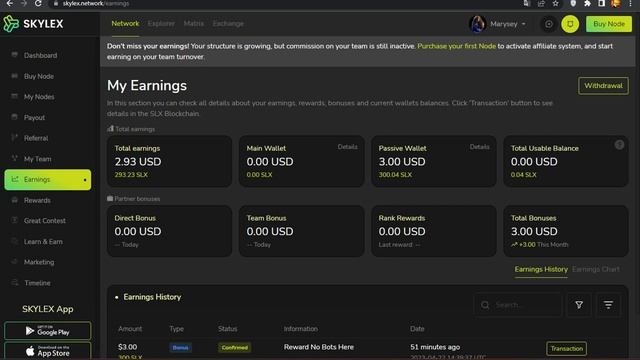Open Buy Node in the sidebar
This screenshot has width=640, height=360.
click(39, 76)
